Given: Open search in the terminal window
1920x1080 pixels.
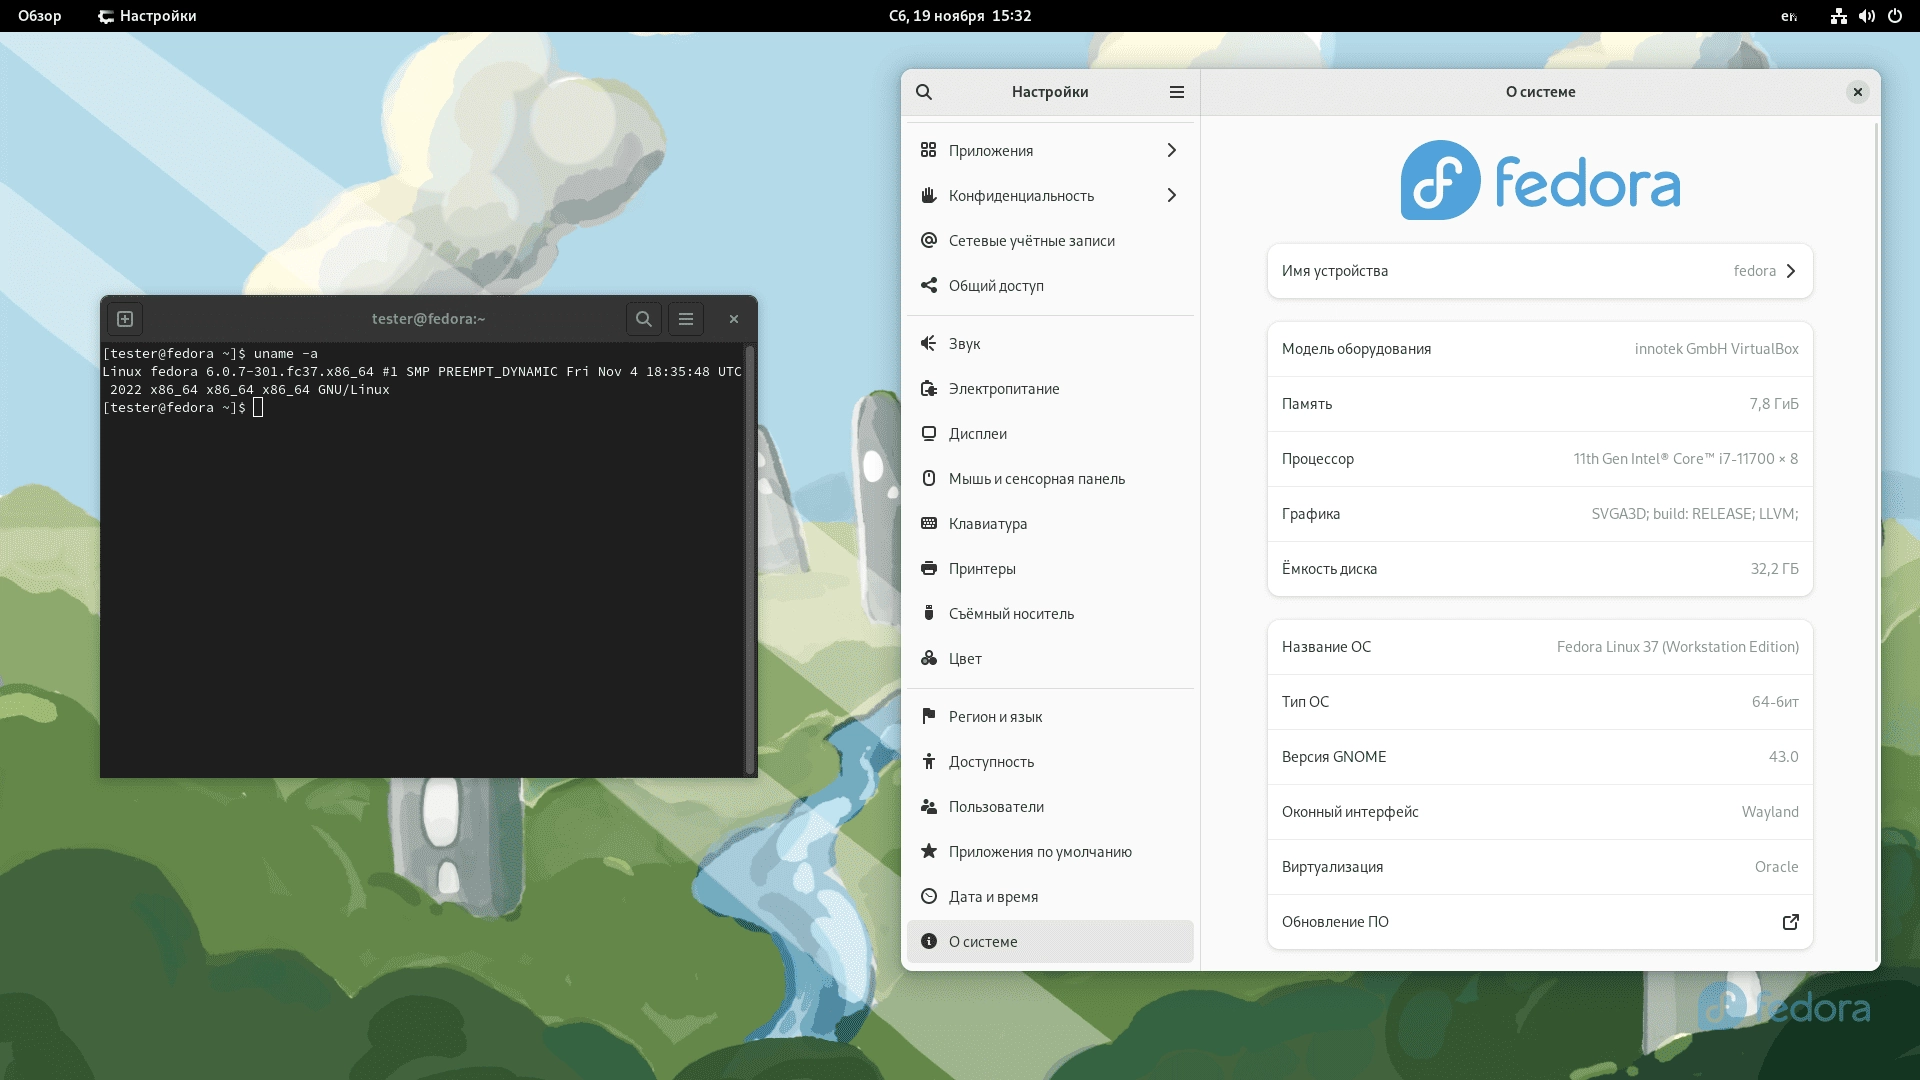Looking at the screenshot, I should [644, 319].
